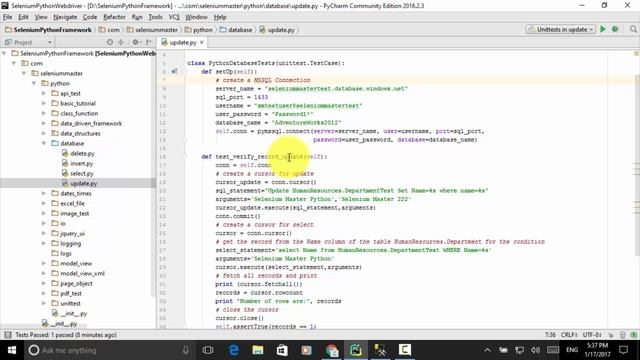This screenshot has width=640, height=360.
Task: Click PyCharm icon on the taskbar
Action: click(x=356, y=350)
